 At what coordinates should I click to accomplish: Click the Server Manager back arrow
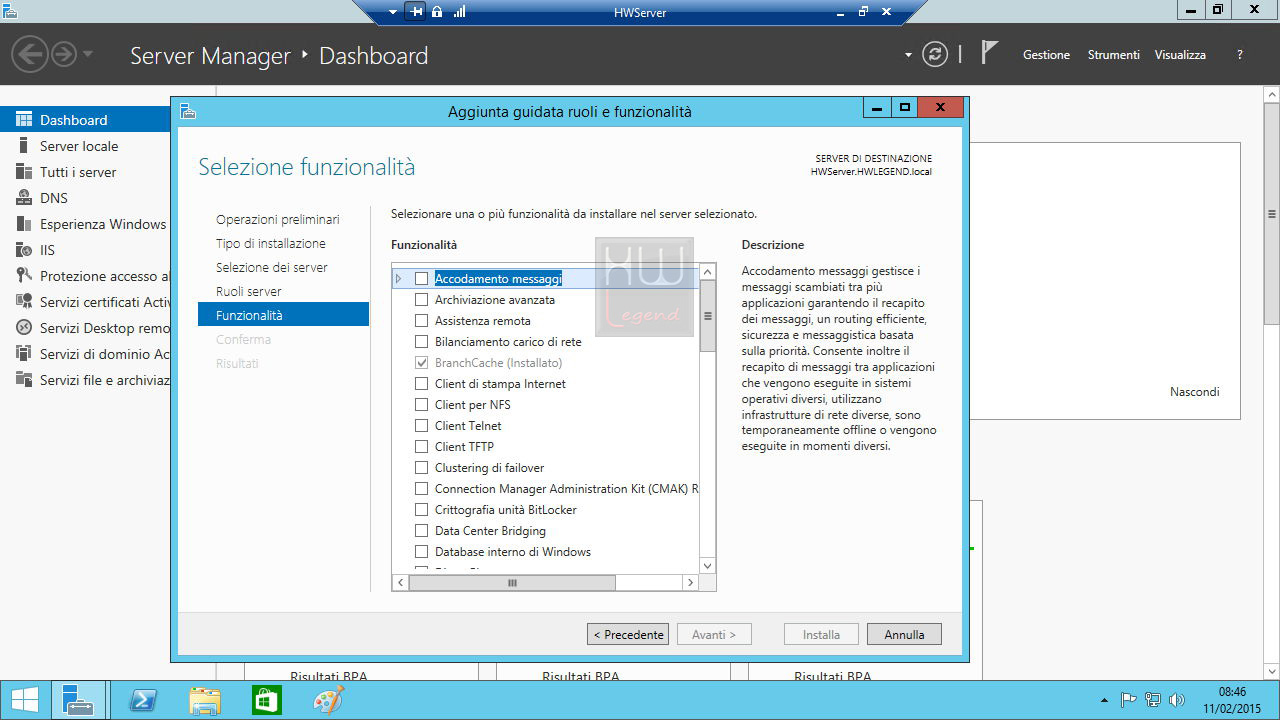point(30,53)
